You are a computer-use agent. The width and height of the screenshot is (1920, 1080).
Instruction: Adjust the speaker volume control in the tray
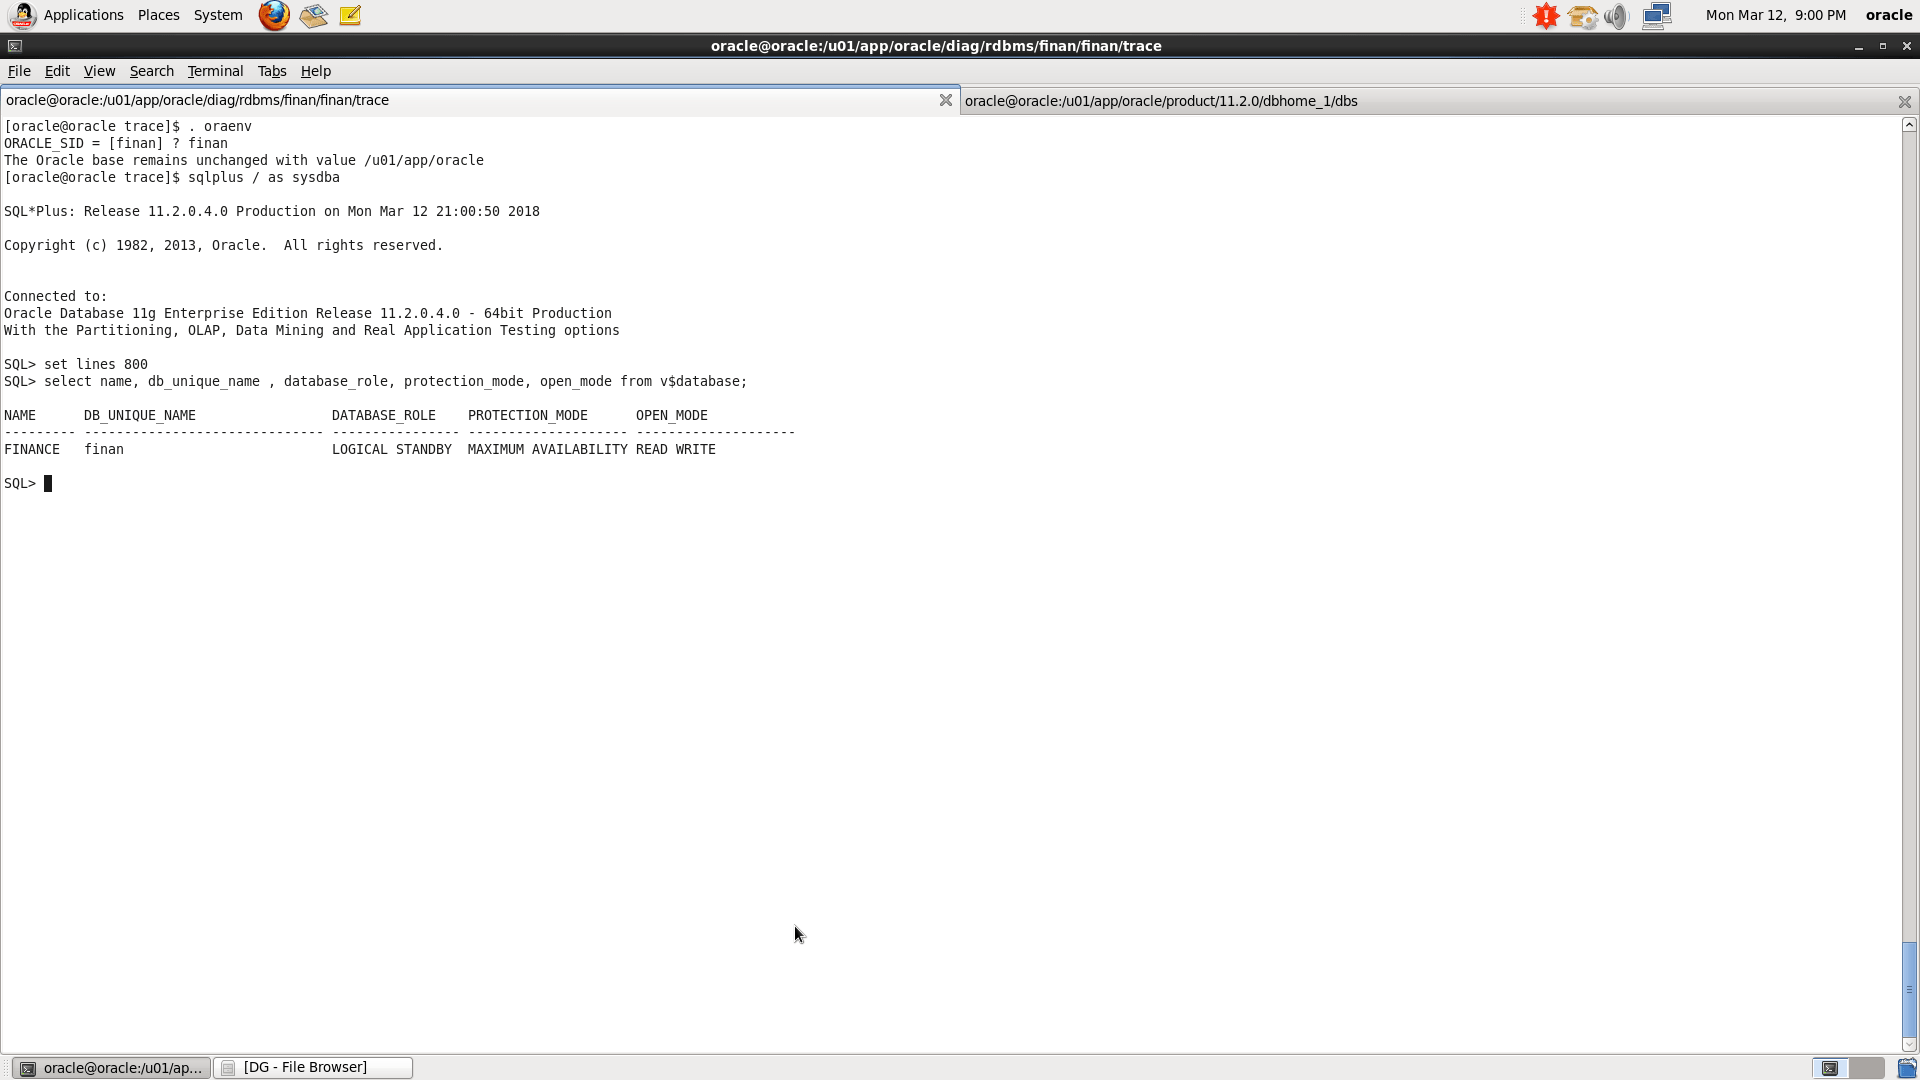click(1616, 16)
